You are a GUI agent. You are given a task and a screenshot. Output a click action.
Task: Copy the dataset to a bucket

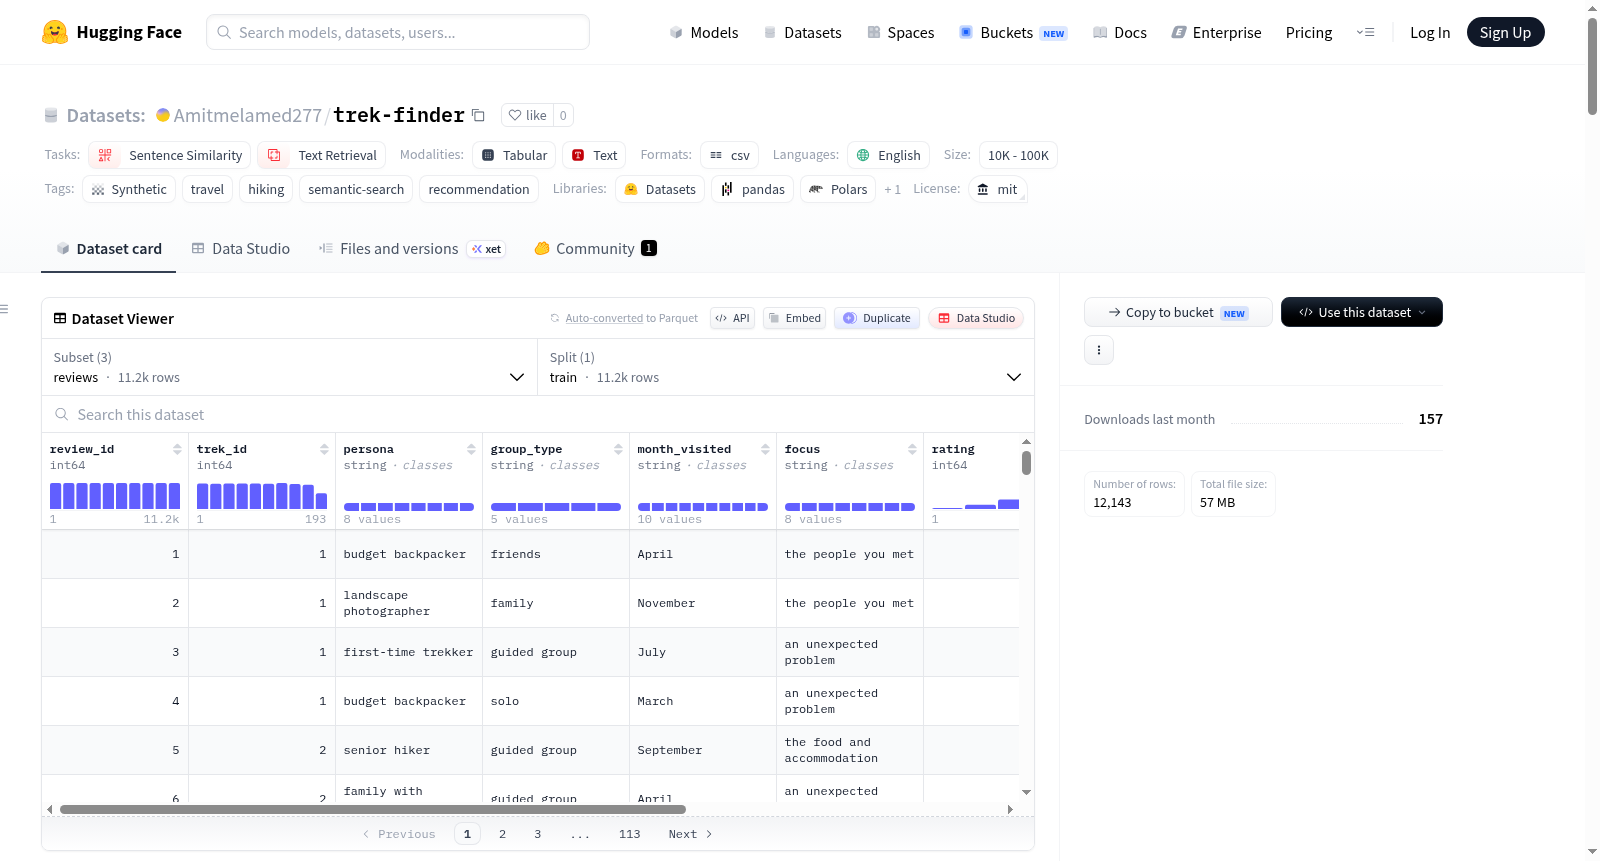[x=1178, y=312]
